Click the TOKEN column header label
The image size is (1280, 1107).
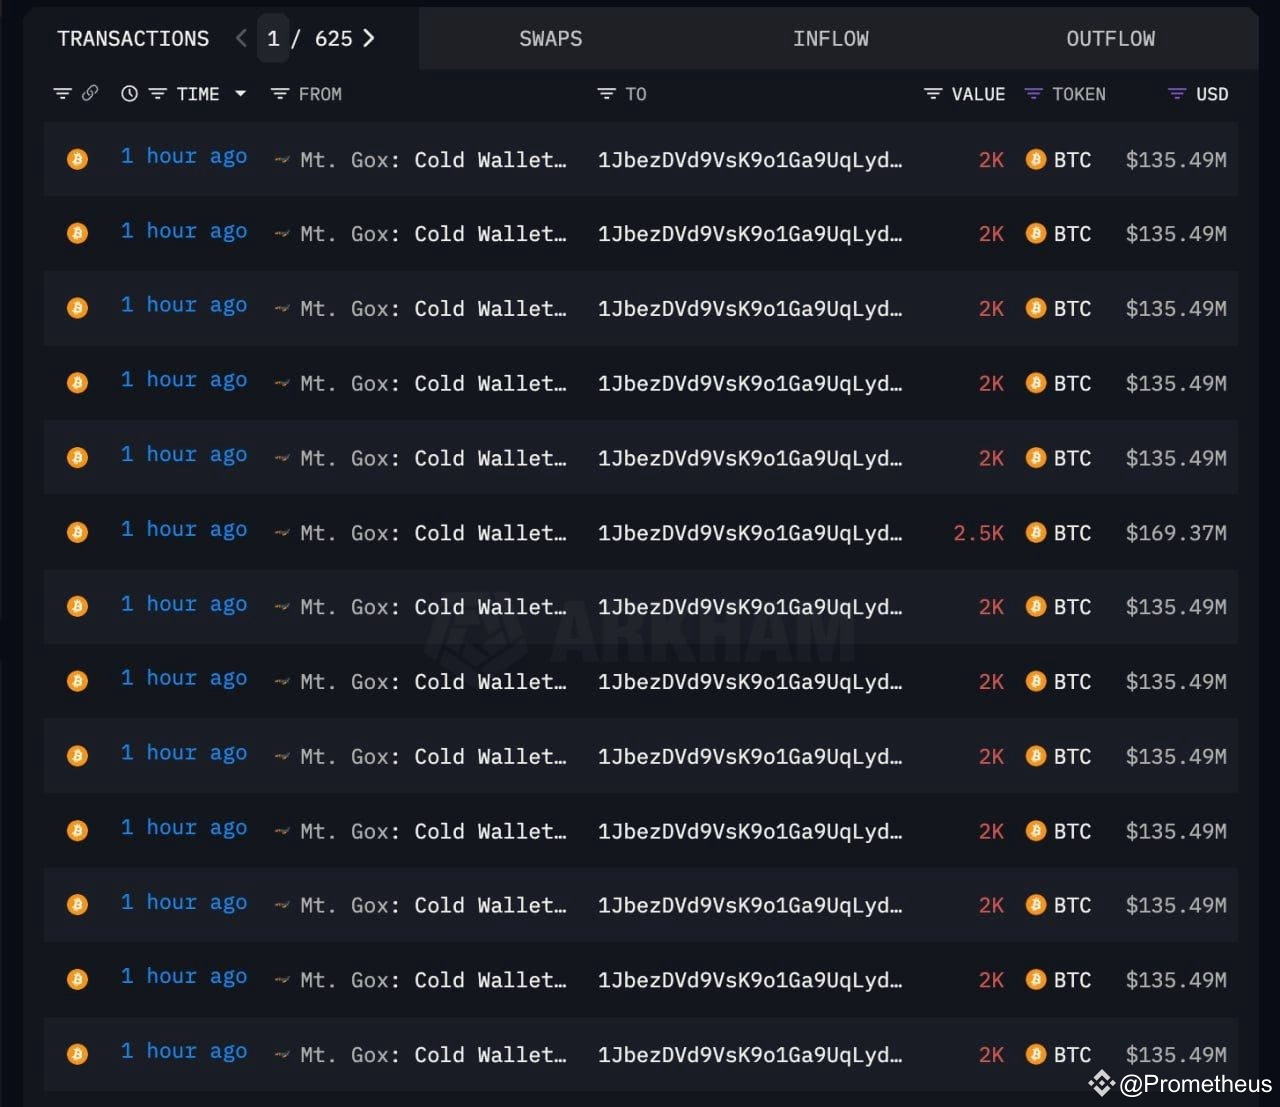1079,94
